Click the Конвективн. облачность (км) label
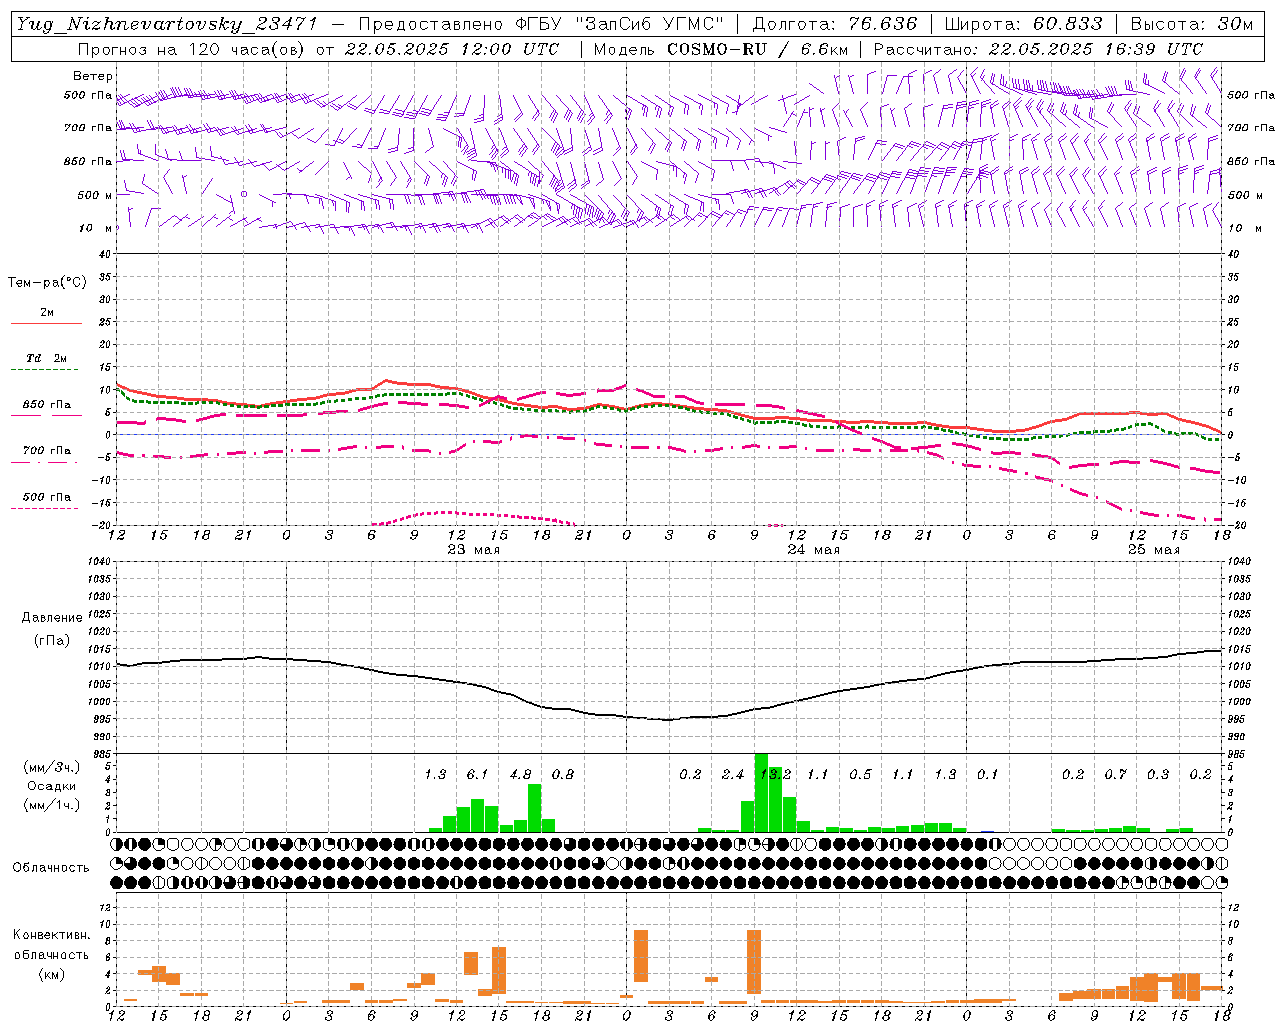 click(x=51, y=954)
